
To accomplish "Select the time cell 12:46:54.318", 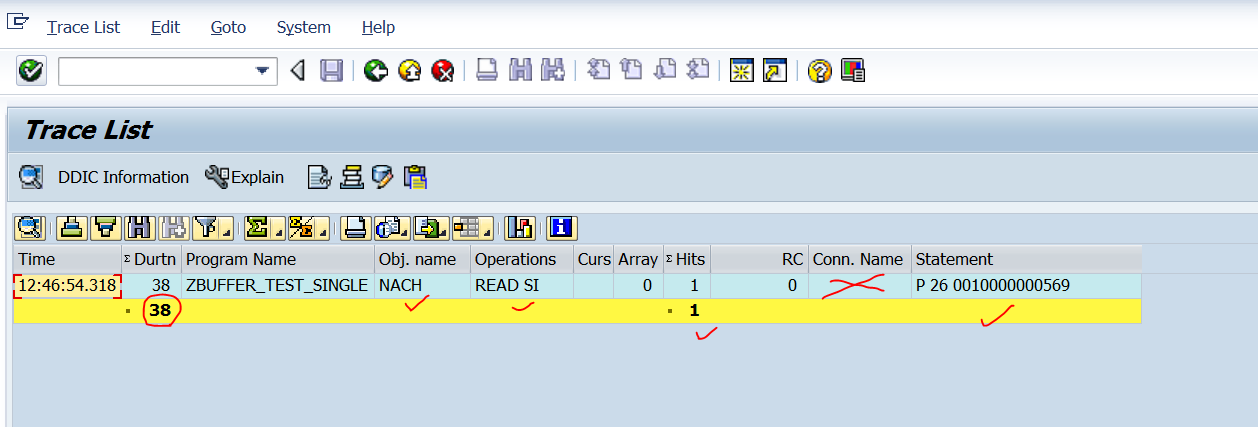I will [x=68, y=285].
